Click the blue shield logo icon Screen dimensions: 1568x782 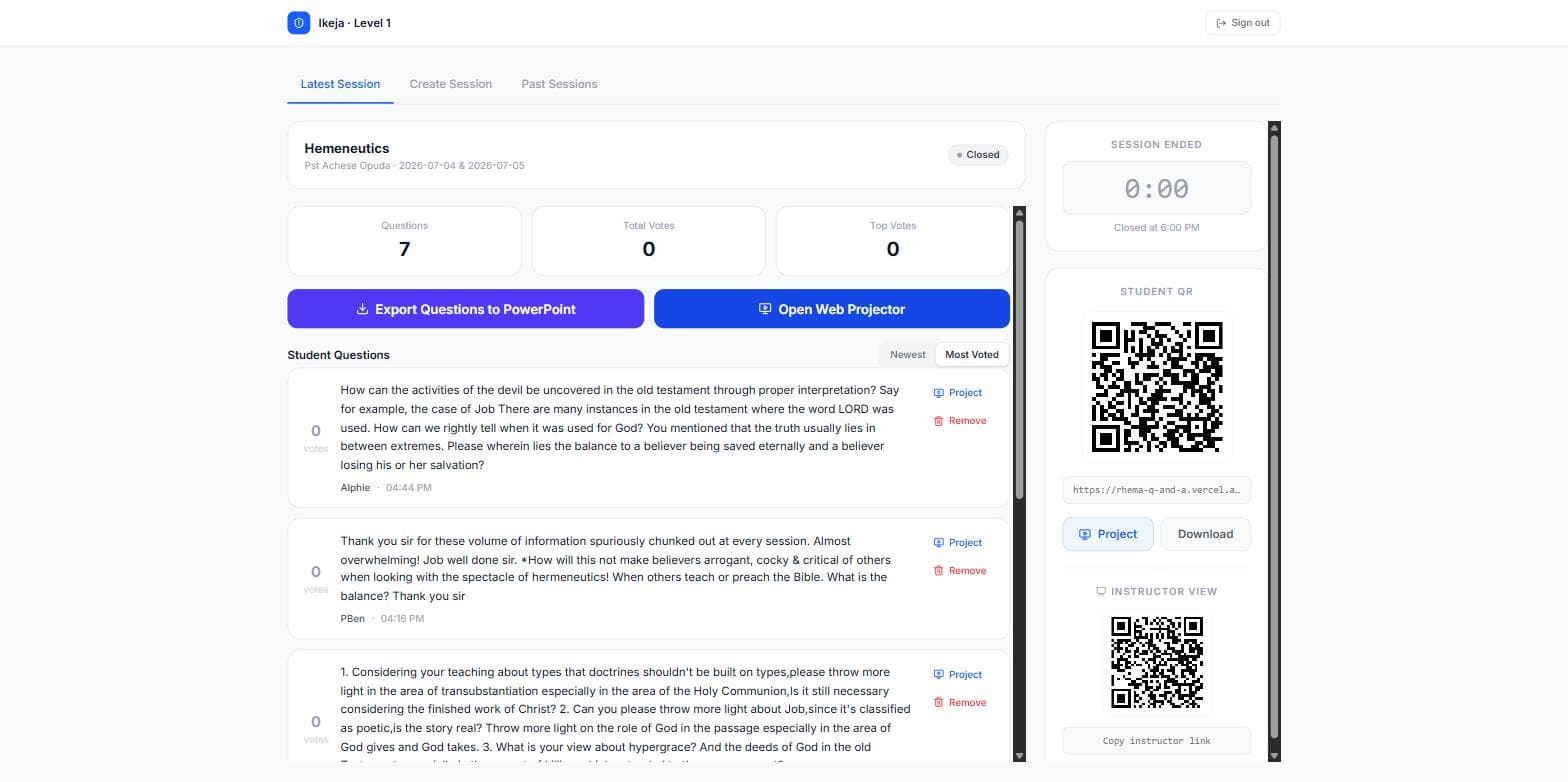pos(298,23)
